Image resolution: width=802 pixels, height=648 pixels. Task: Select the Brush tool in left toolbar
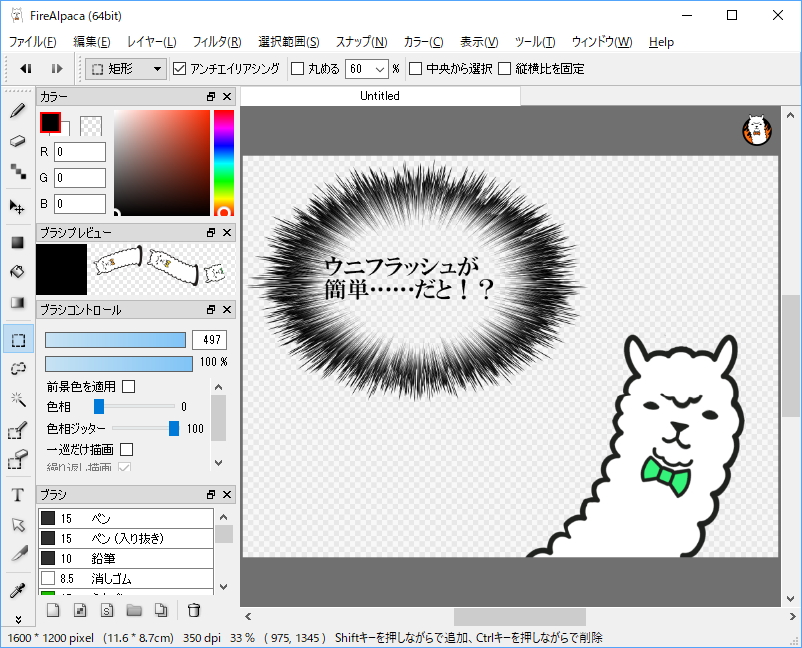pos(18,110)
